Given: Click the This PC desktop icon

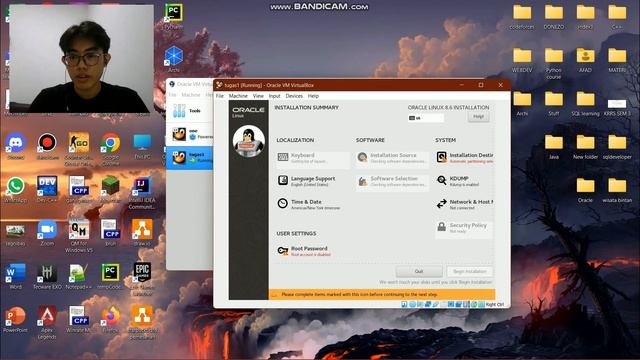Looking at the screenshot, I should tap(142, 147).
